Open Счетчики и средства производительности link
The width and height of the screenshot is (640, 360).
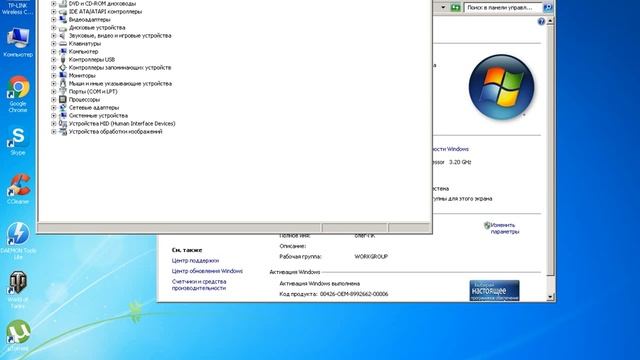click(x=199, y=285)
